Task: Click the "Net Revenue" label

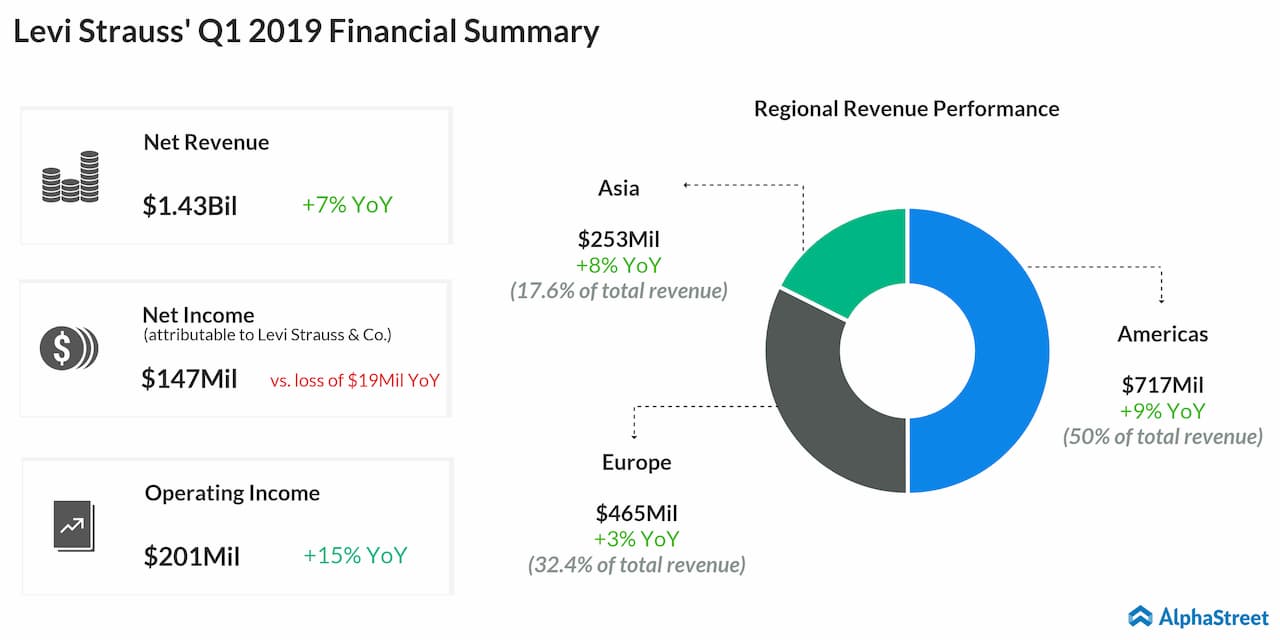Action: 206,142
